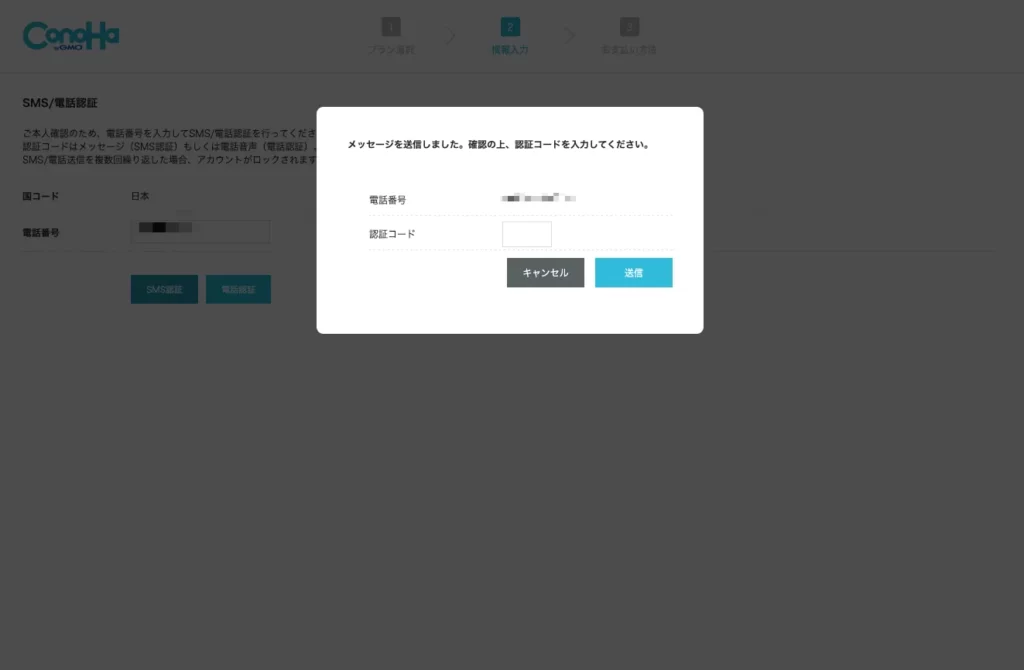This screenshot has width=1024, height=670.
Task: Click the キャンセル cancel button
Action: tap(545, 272)
